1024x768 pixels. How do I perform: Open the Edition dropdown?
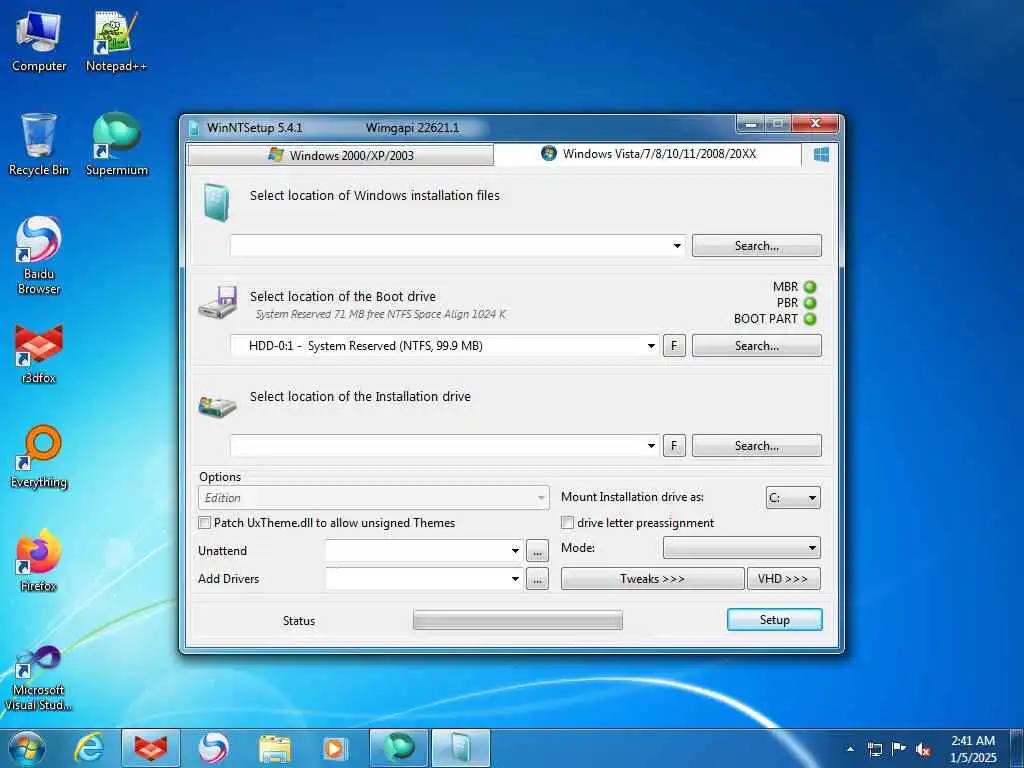[x=374, y=498]
